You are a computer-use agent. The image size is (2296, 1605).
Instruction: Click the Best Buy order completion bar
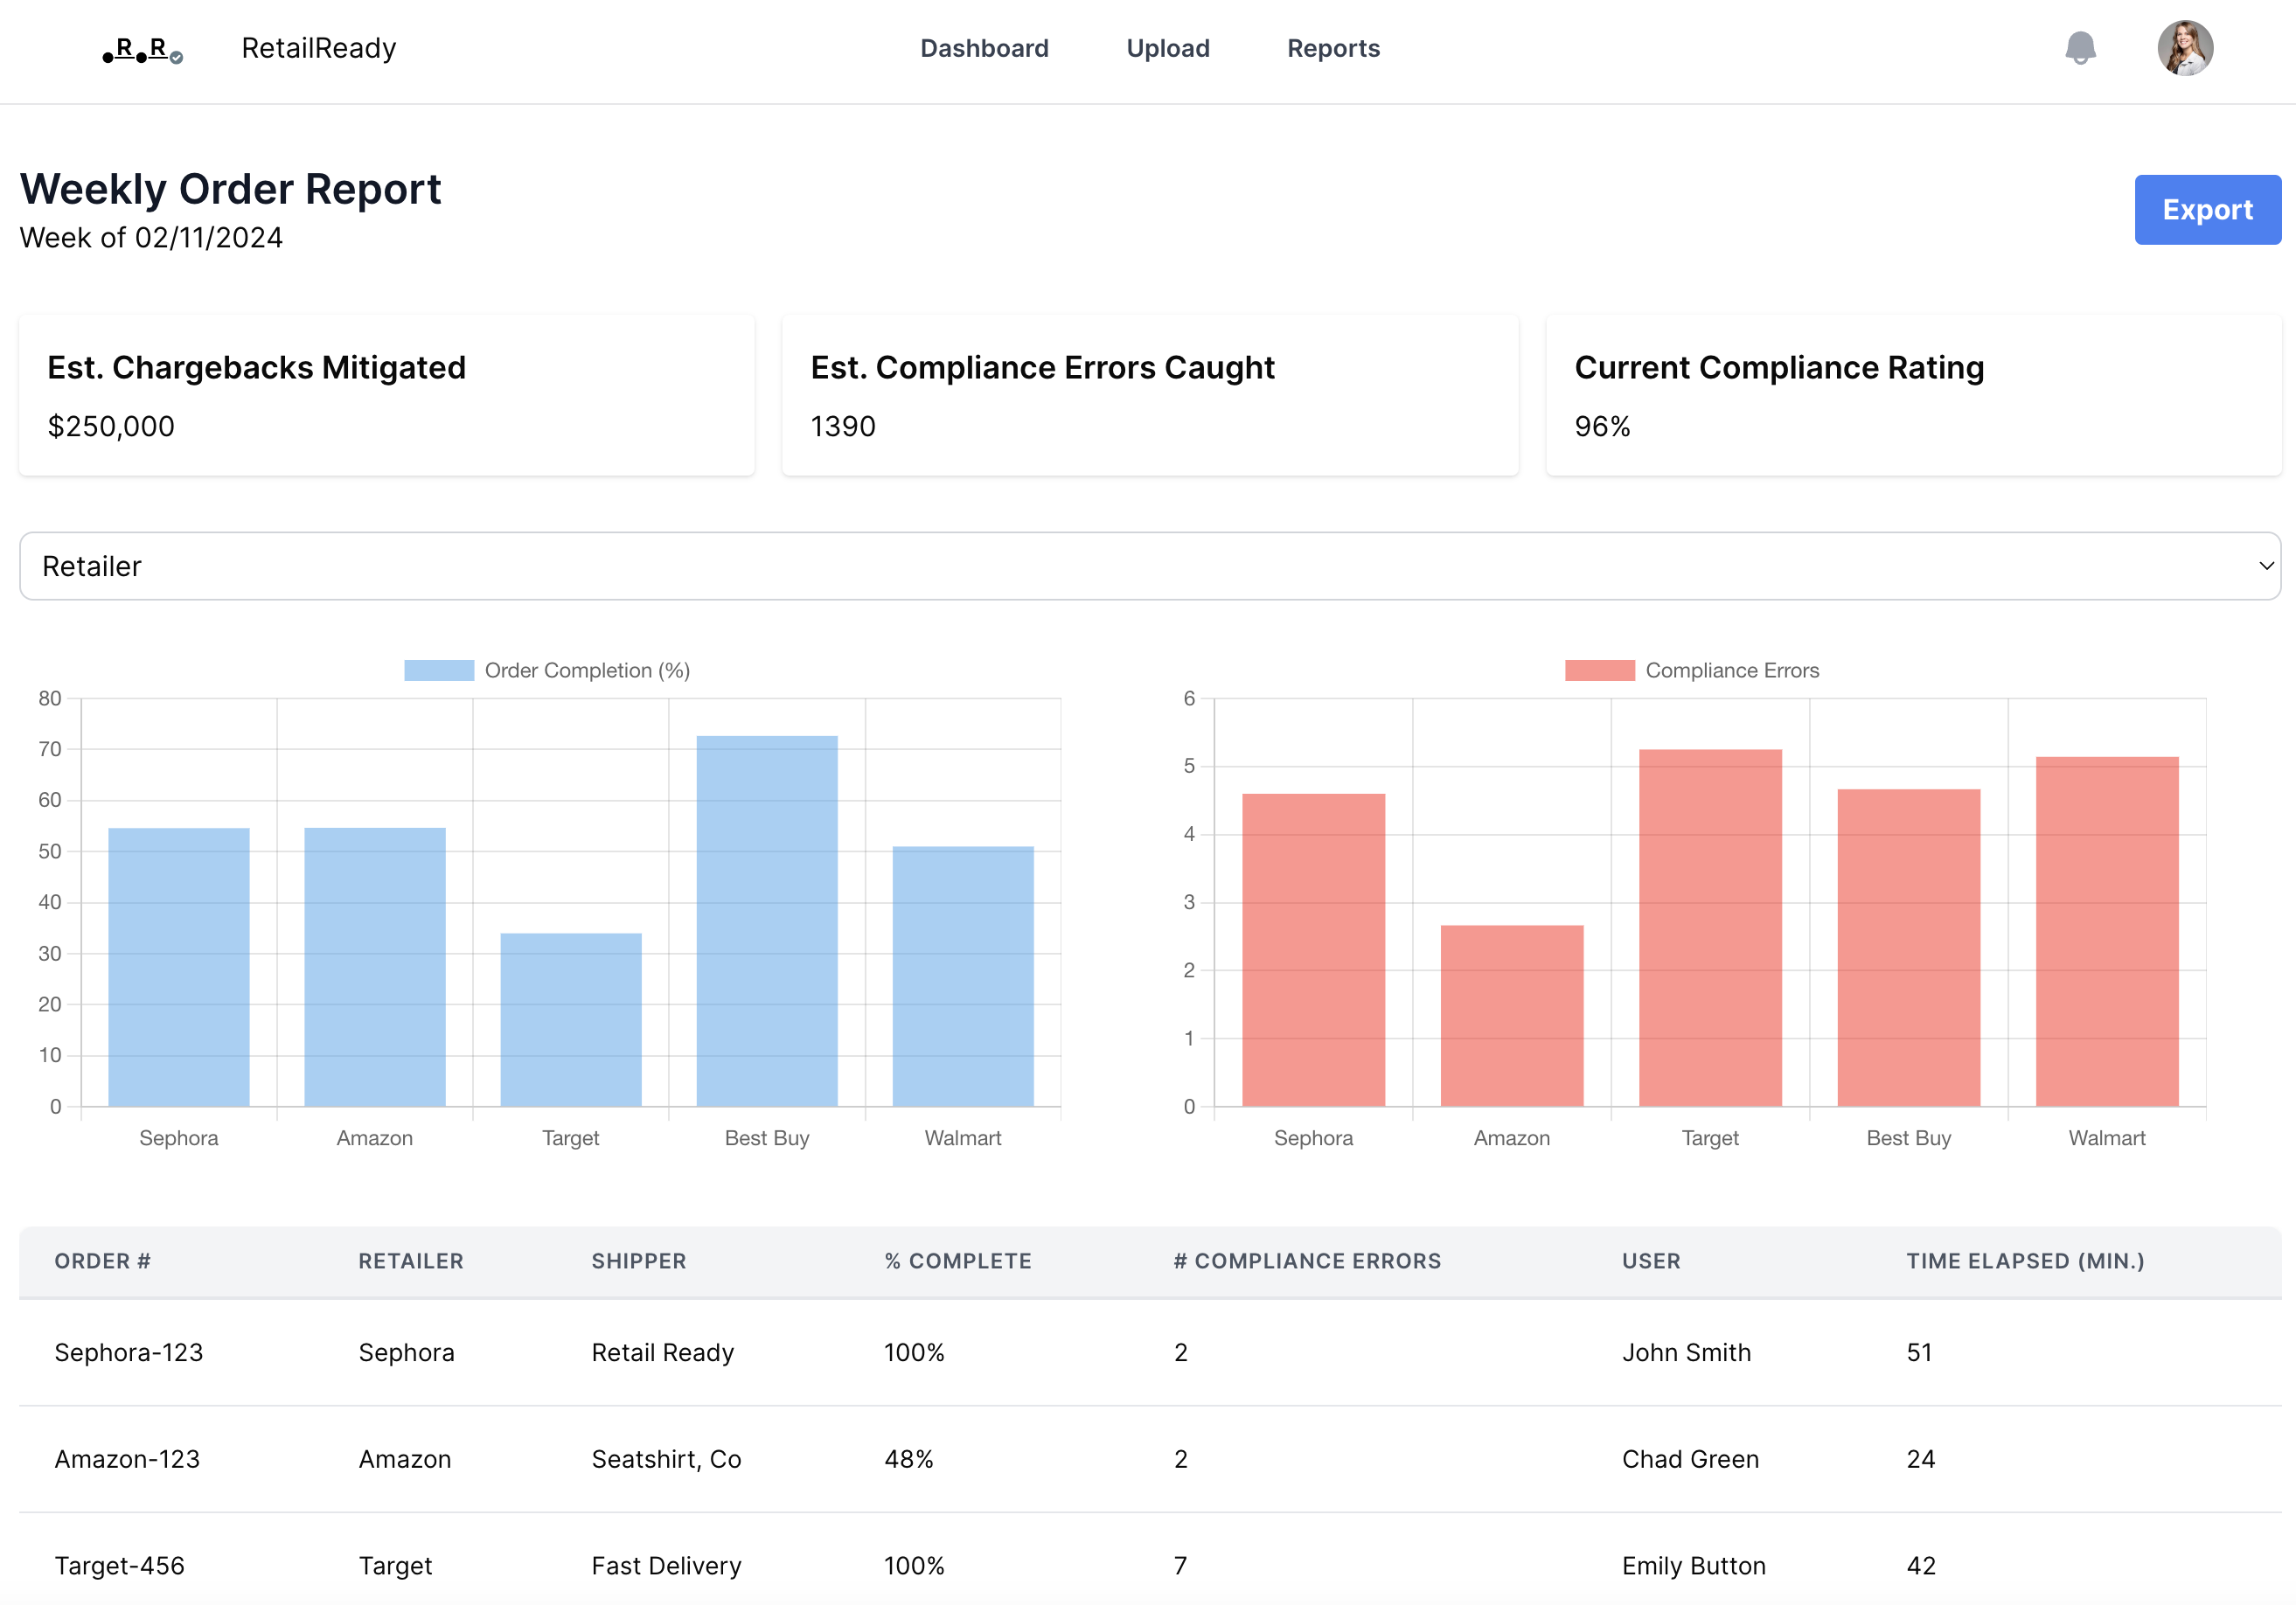pos(767,920)
